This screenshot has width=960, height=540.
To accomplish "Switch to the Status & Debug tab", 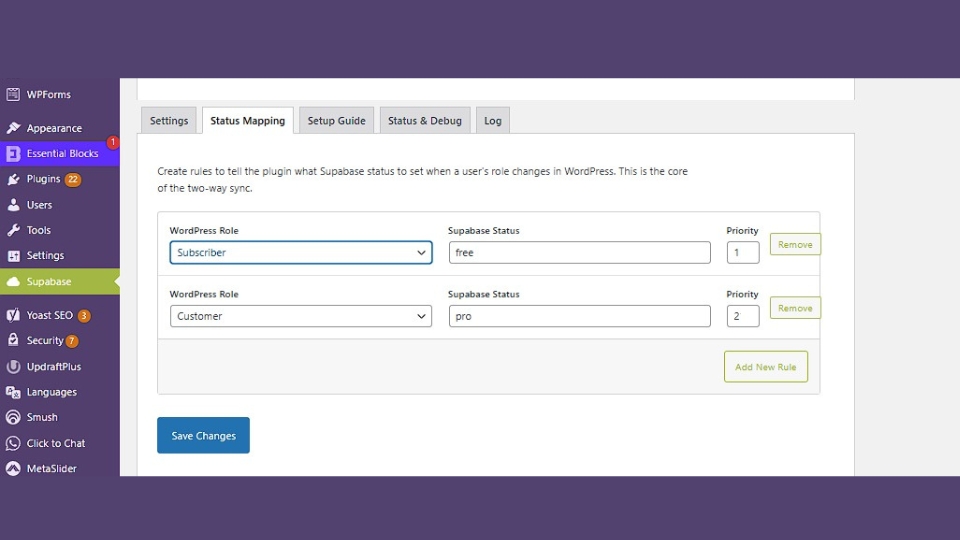I will coord(424,121).
